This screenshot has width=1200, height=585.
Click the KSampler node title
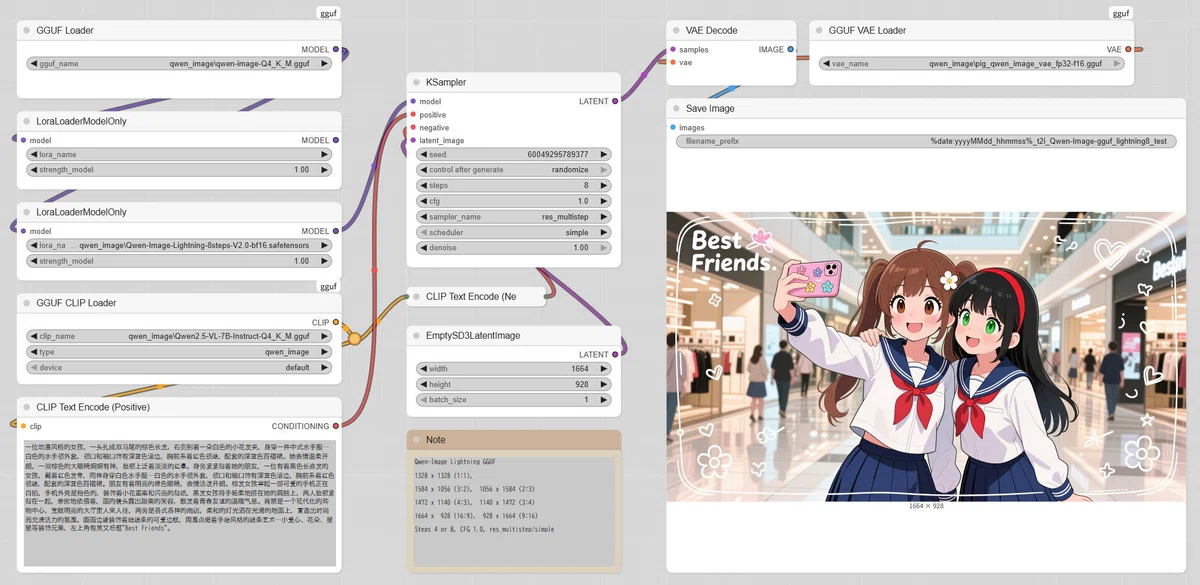point(446,82)
